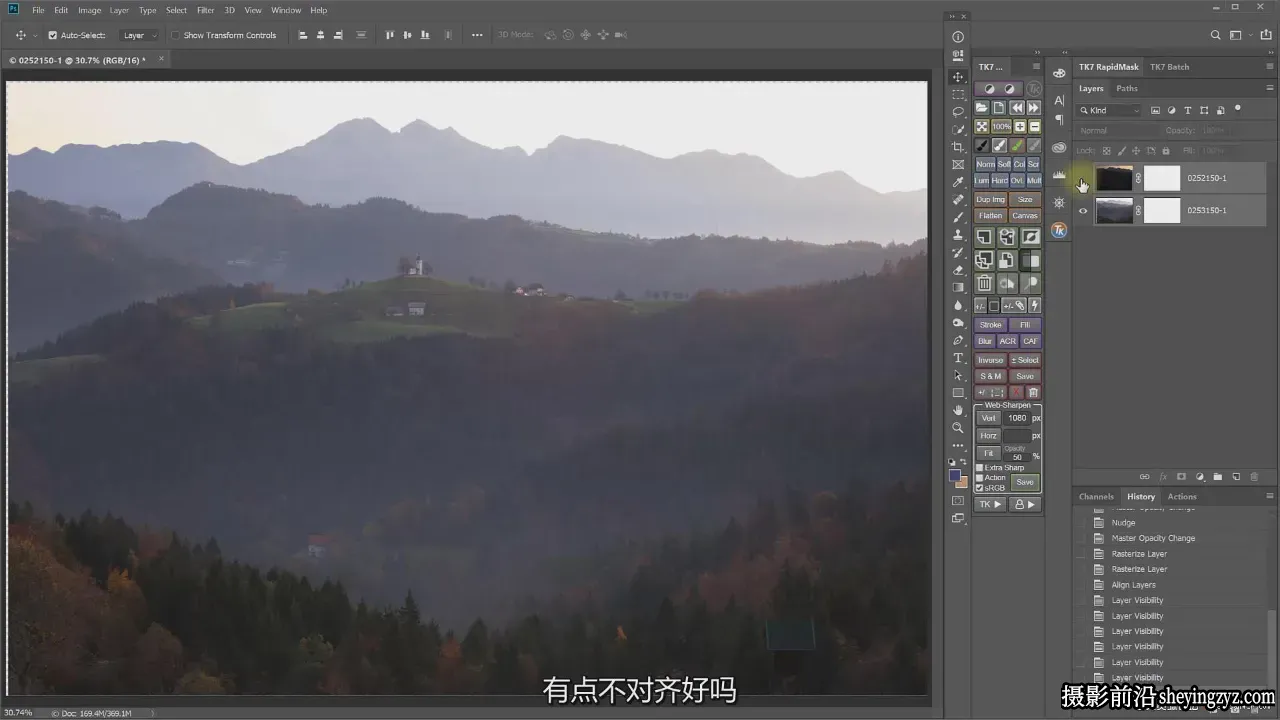The width and height of the screenshot is (1280, 720).
Task: Open the Normal blend mode dropdown
Action: (x=1120, y=131)
